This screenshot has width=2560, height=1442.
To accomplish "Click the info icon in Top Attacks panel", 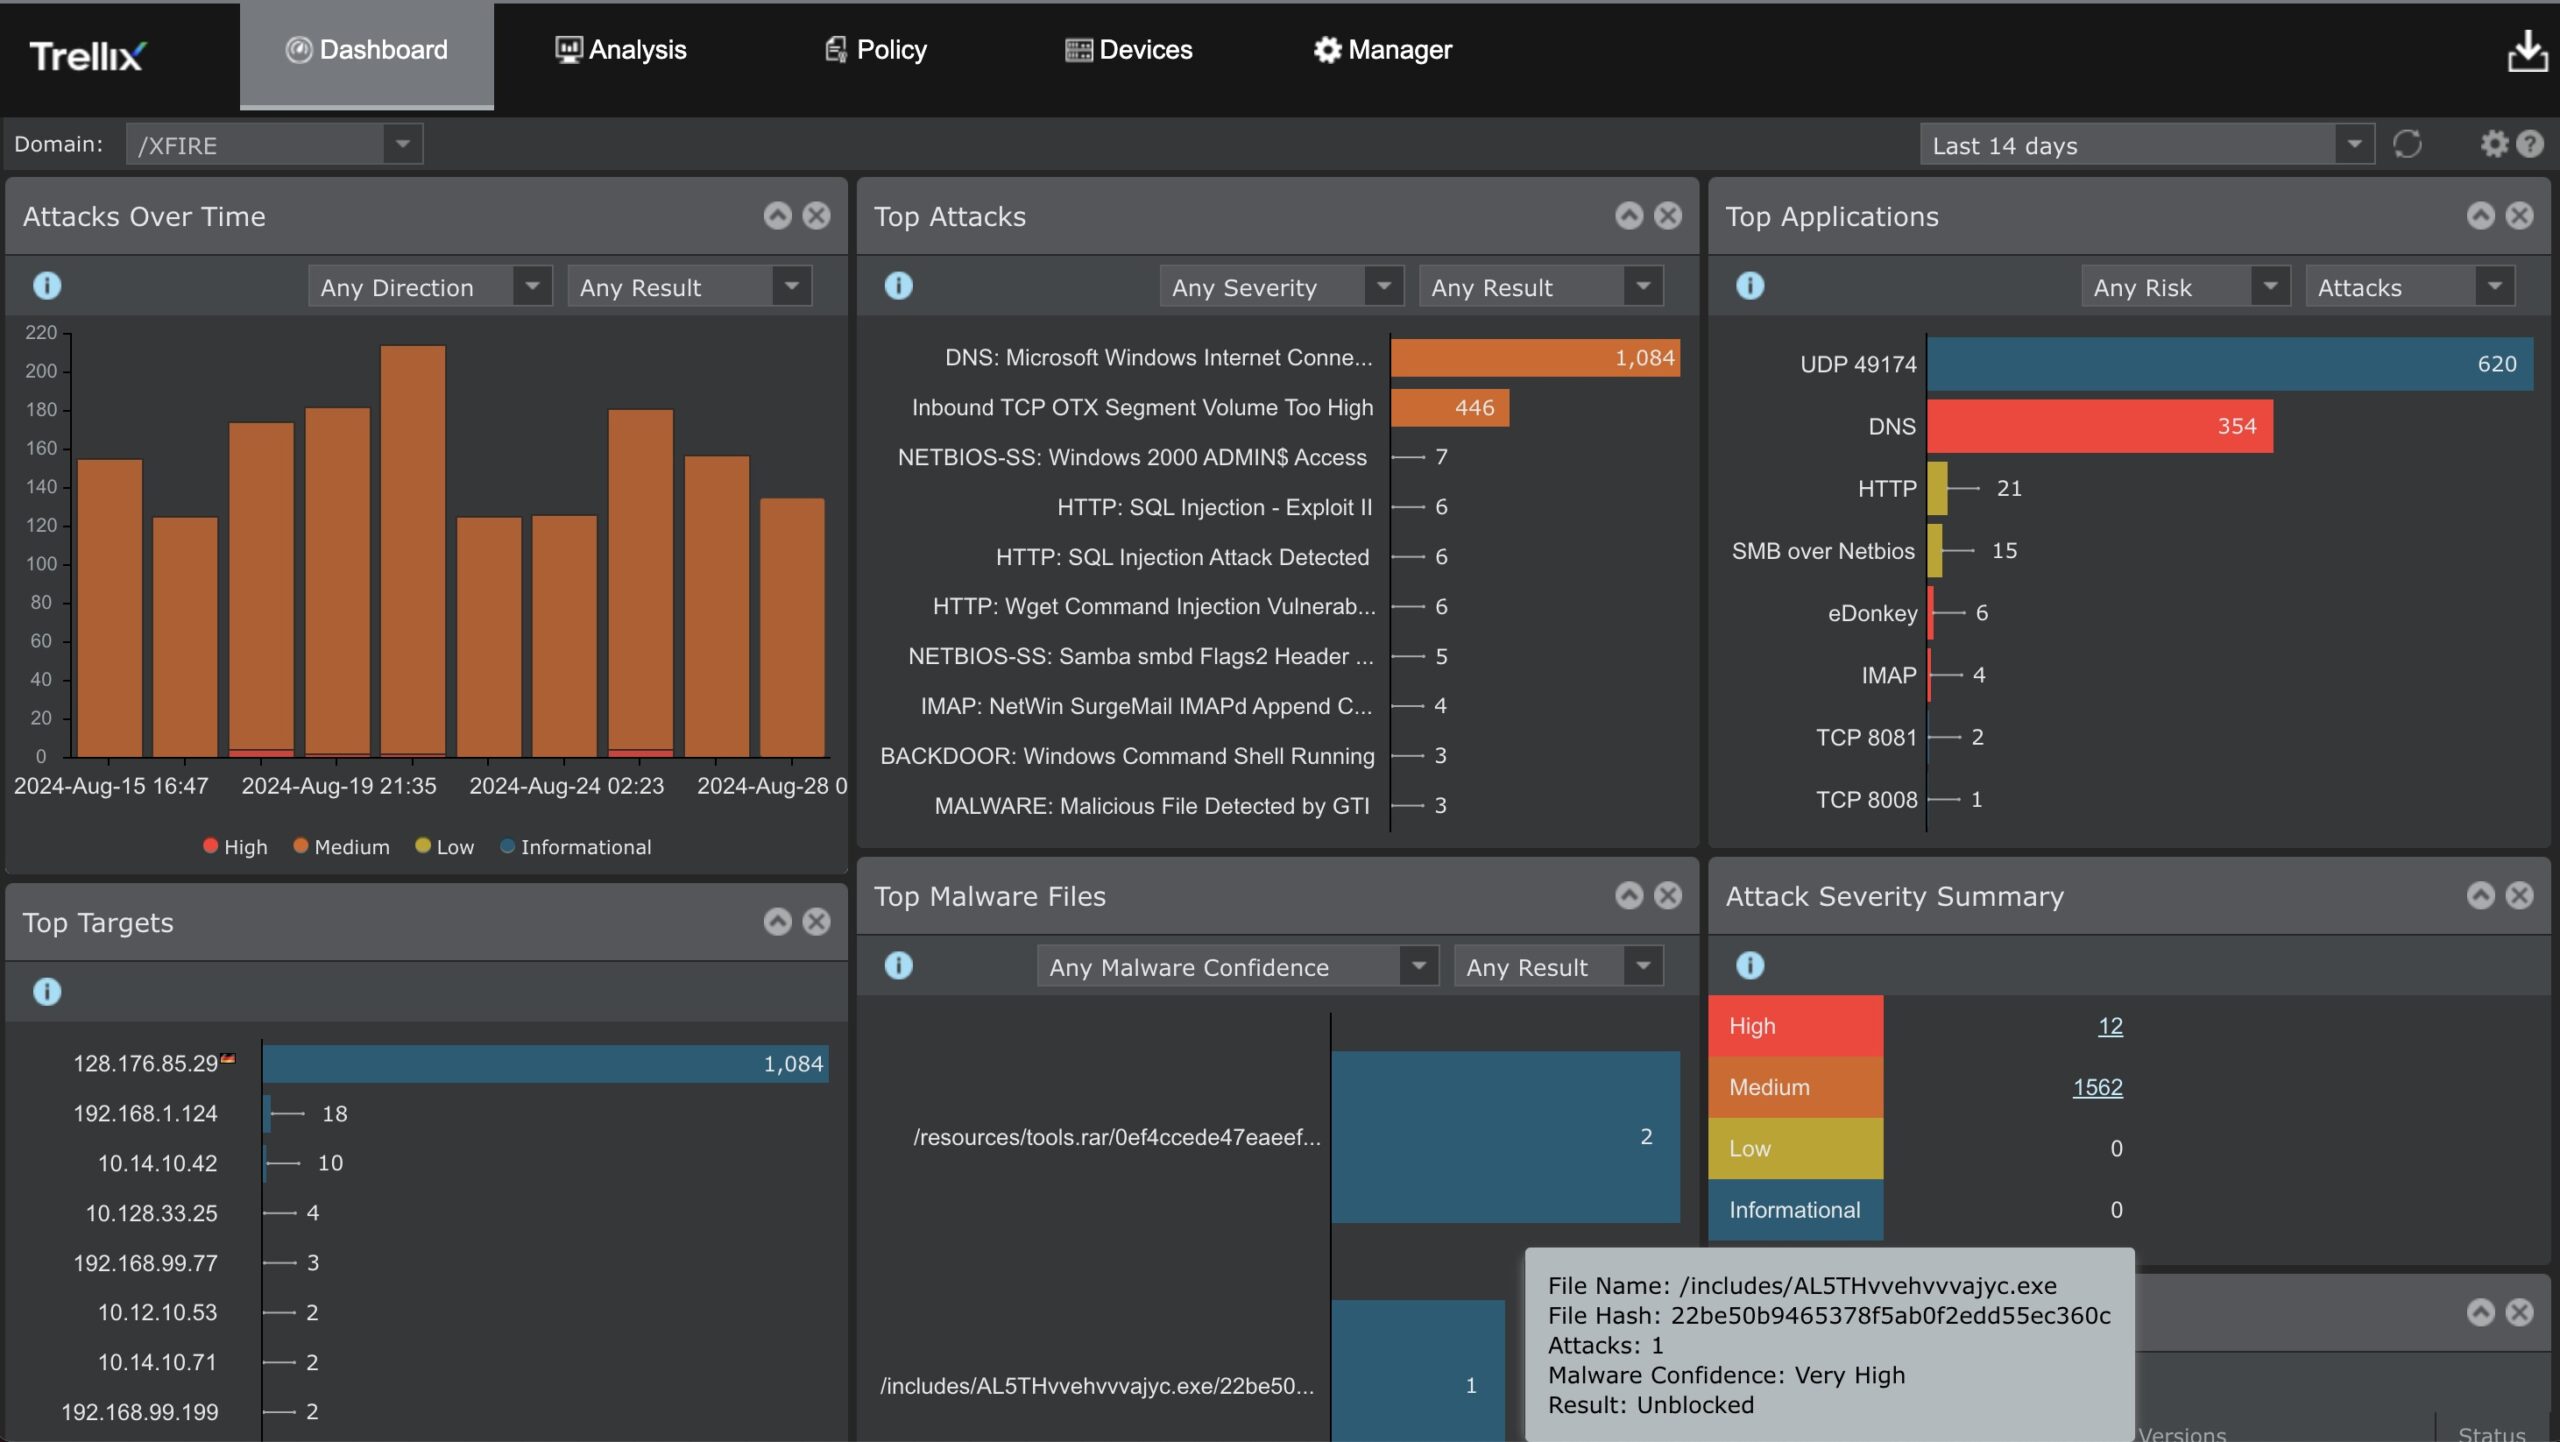I will [897, 286].
